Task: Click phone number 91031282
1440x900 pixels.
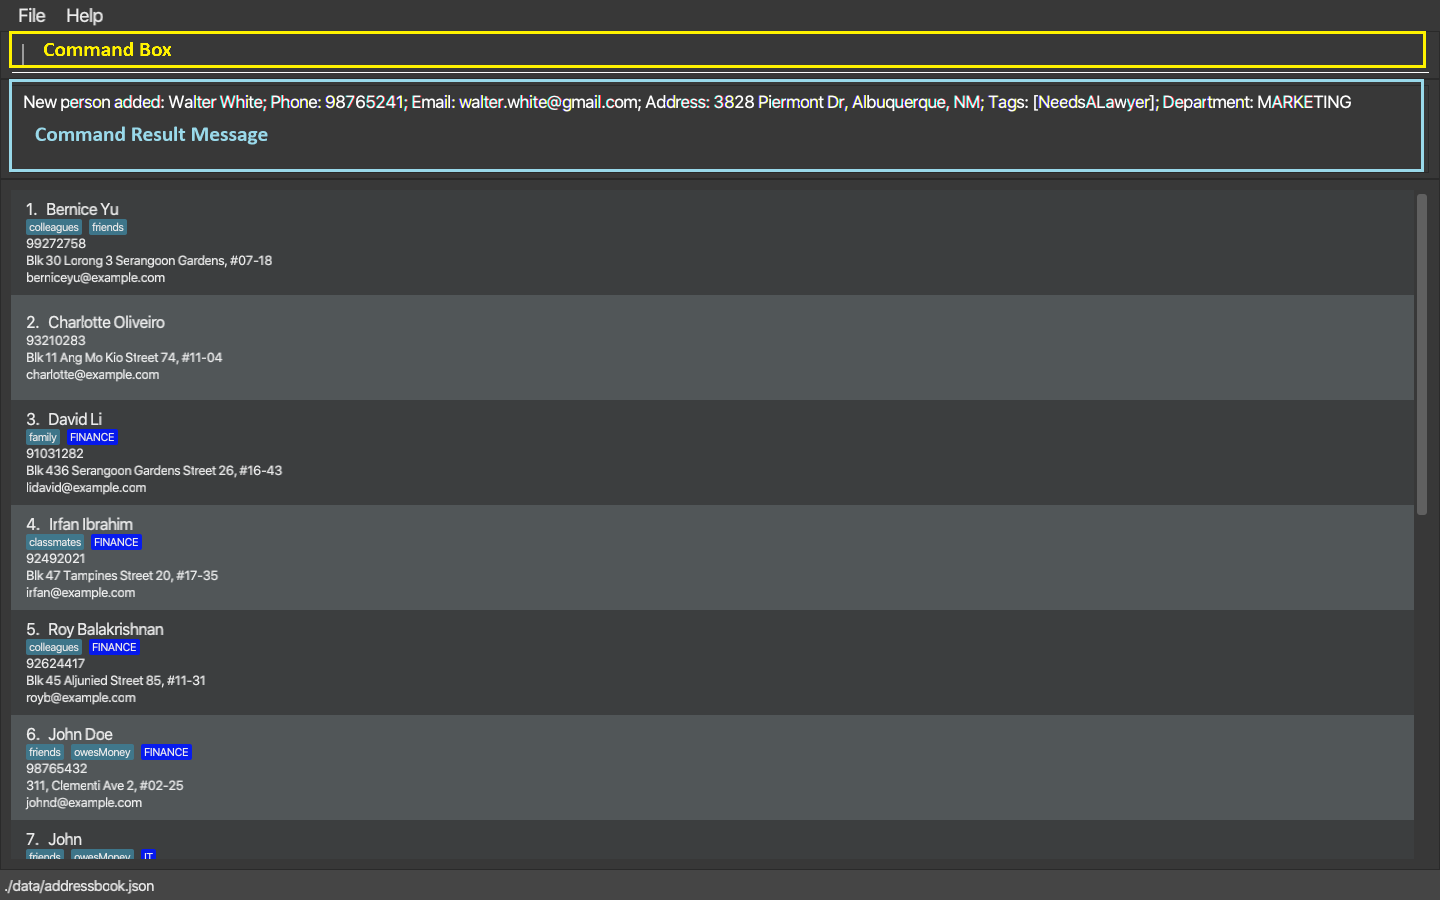Action: point(55,454)
